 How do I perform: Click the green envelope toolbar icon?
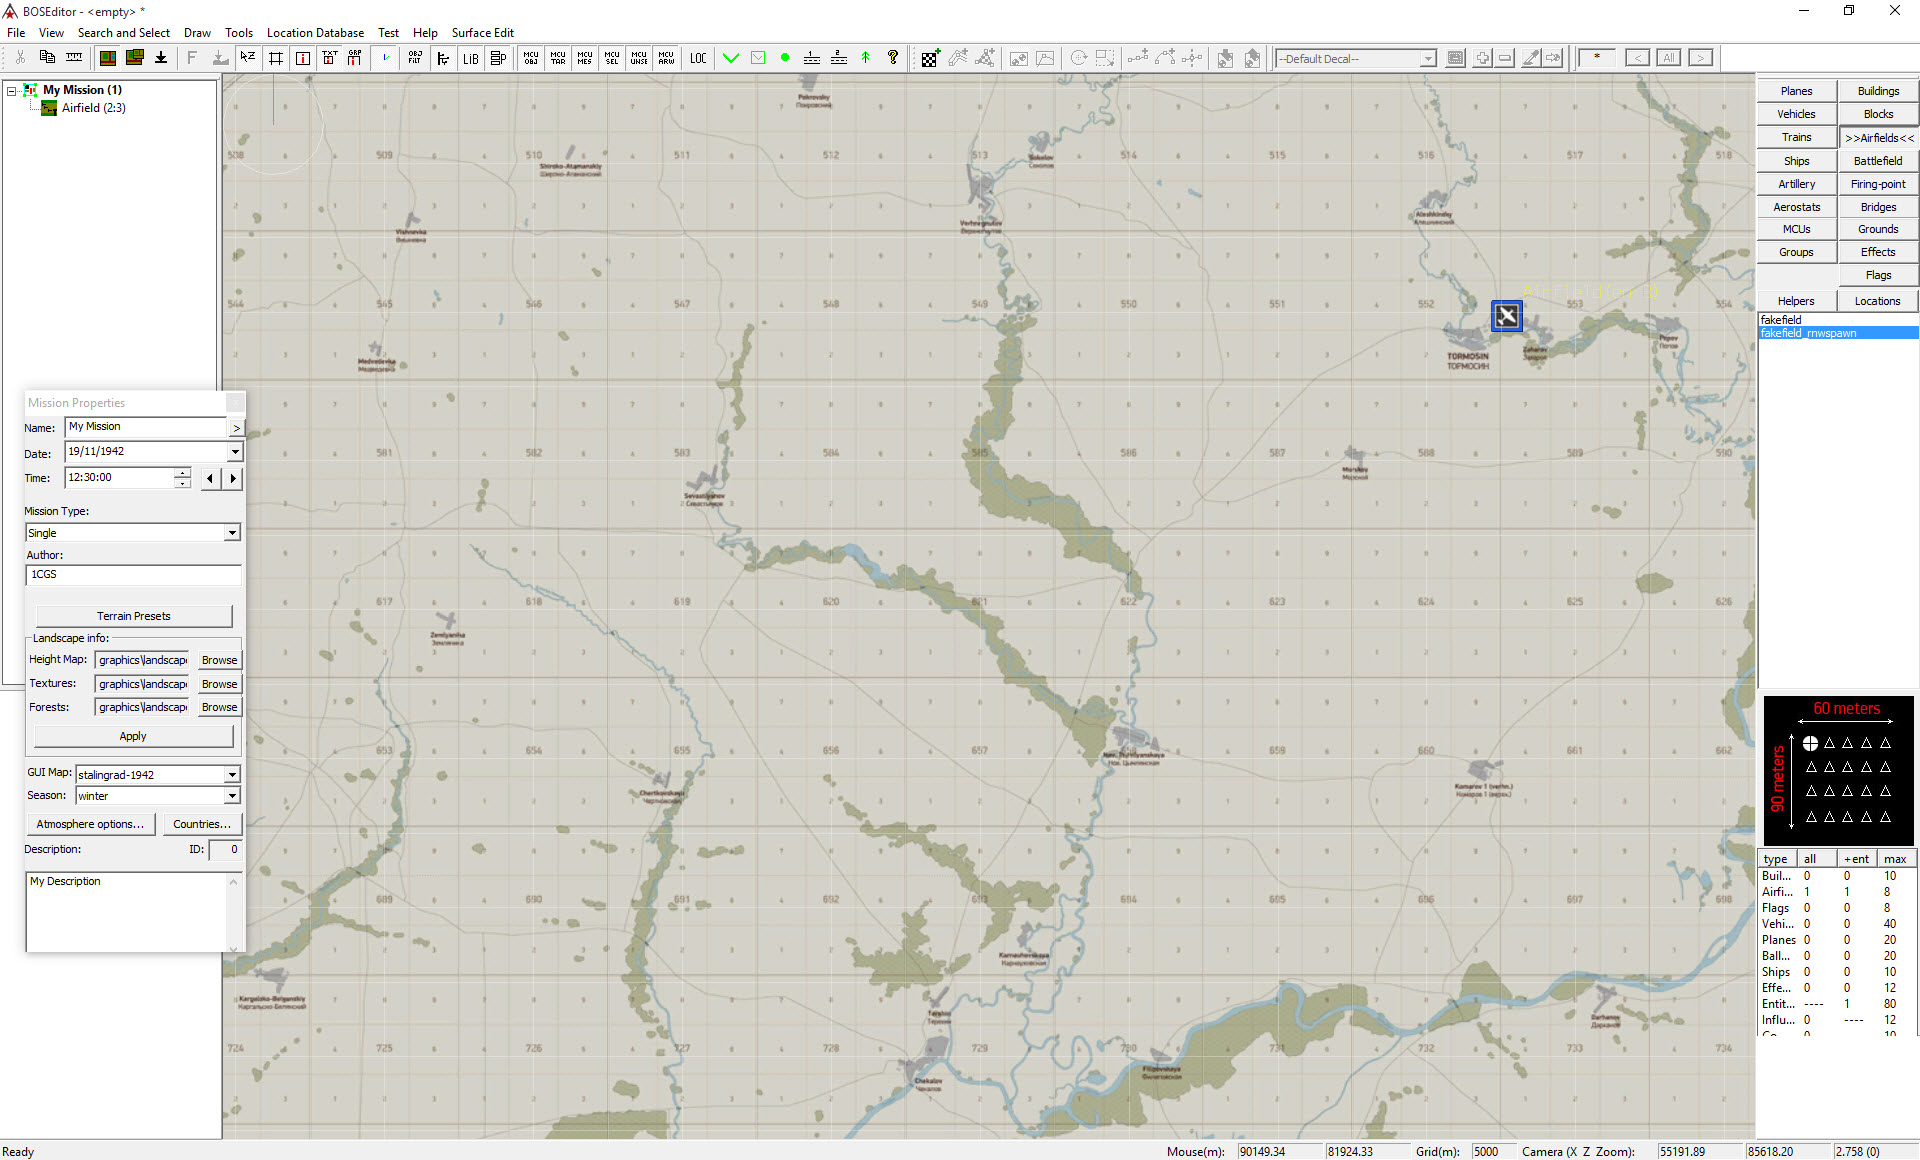(x=758, y=58)
